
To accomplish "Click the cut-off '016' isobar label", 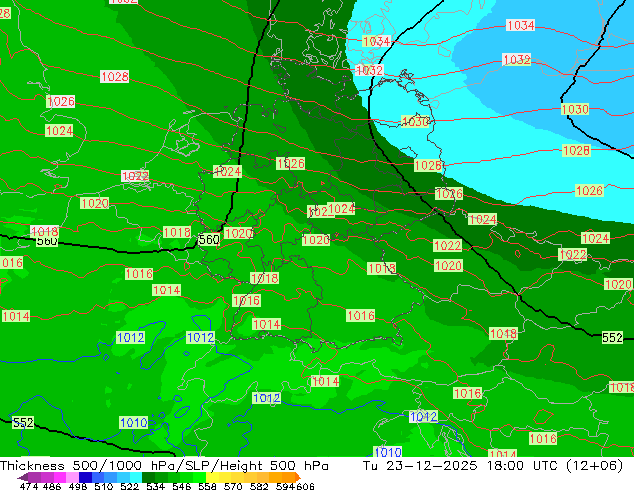I will (x=11, y=263).
